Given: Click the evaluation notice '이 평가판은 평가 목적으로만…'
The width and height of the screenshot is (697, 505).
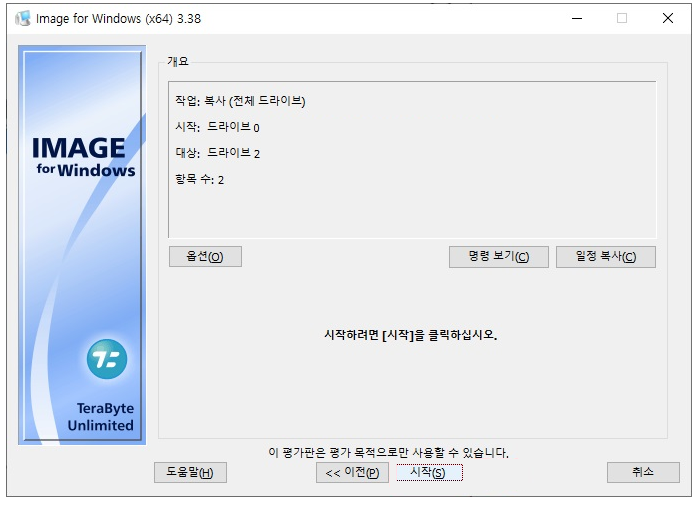Looking at the screenshot, I should [x=388, y=453].
